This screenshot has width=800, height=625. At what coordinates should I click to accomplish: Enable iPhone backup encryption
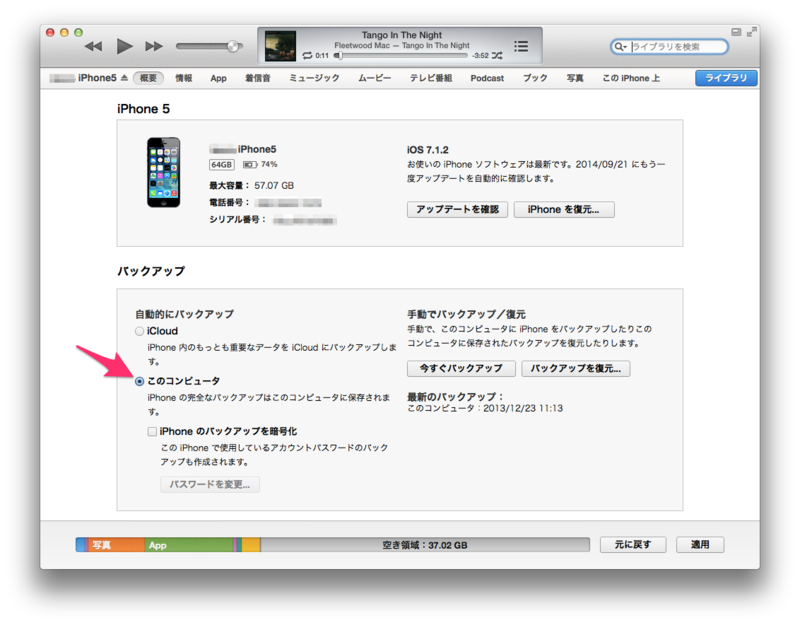[151, 430]
